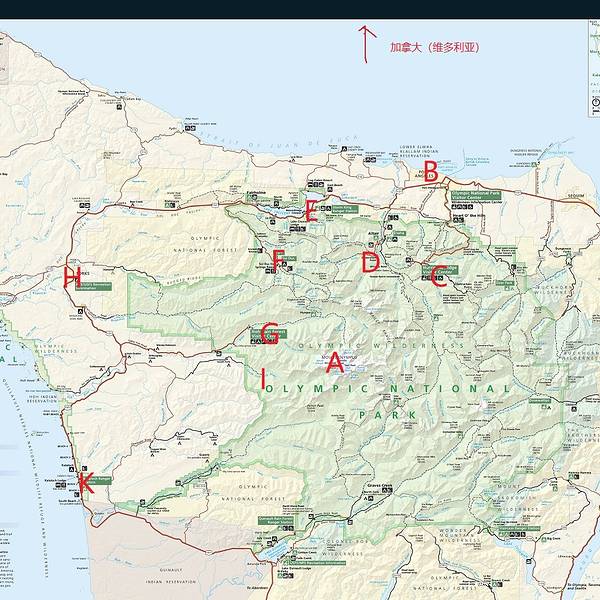600x600 pixels.
Task: Select red marker B near Port Angeles
Action: pos(431,173)
